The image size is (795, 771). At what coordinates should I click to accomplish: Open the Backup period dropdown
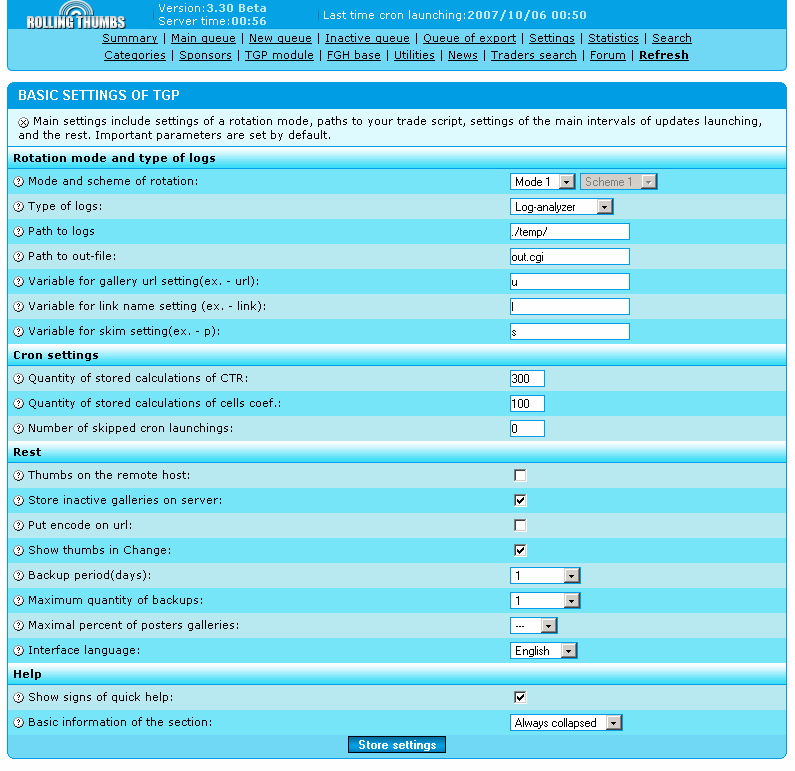click(x=545, y=575)
